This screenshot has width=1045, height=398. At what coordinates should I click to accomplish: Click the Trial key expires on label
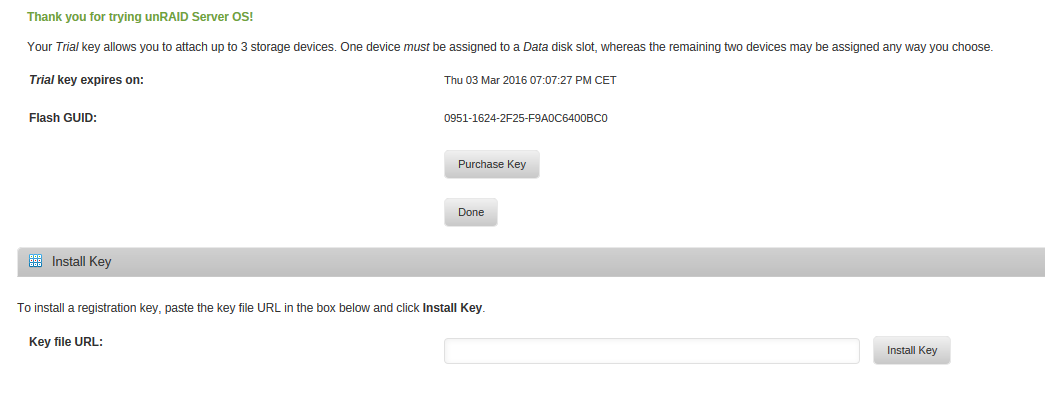coord(87,80)
